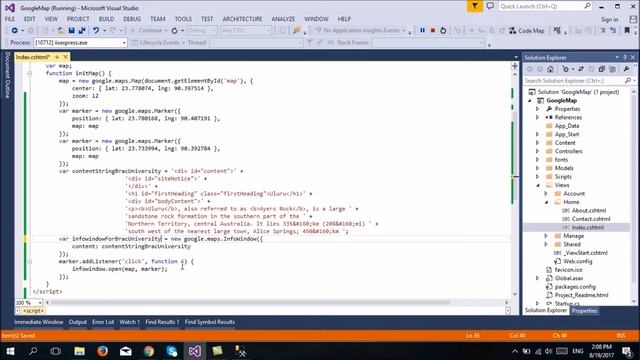The width and height of the screenshot is (640, 360).
Task: Launch Firefox from the taskbar
Action: point(102,351)
